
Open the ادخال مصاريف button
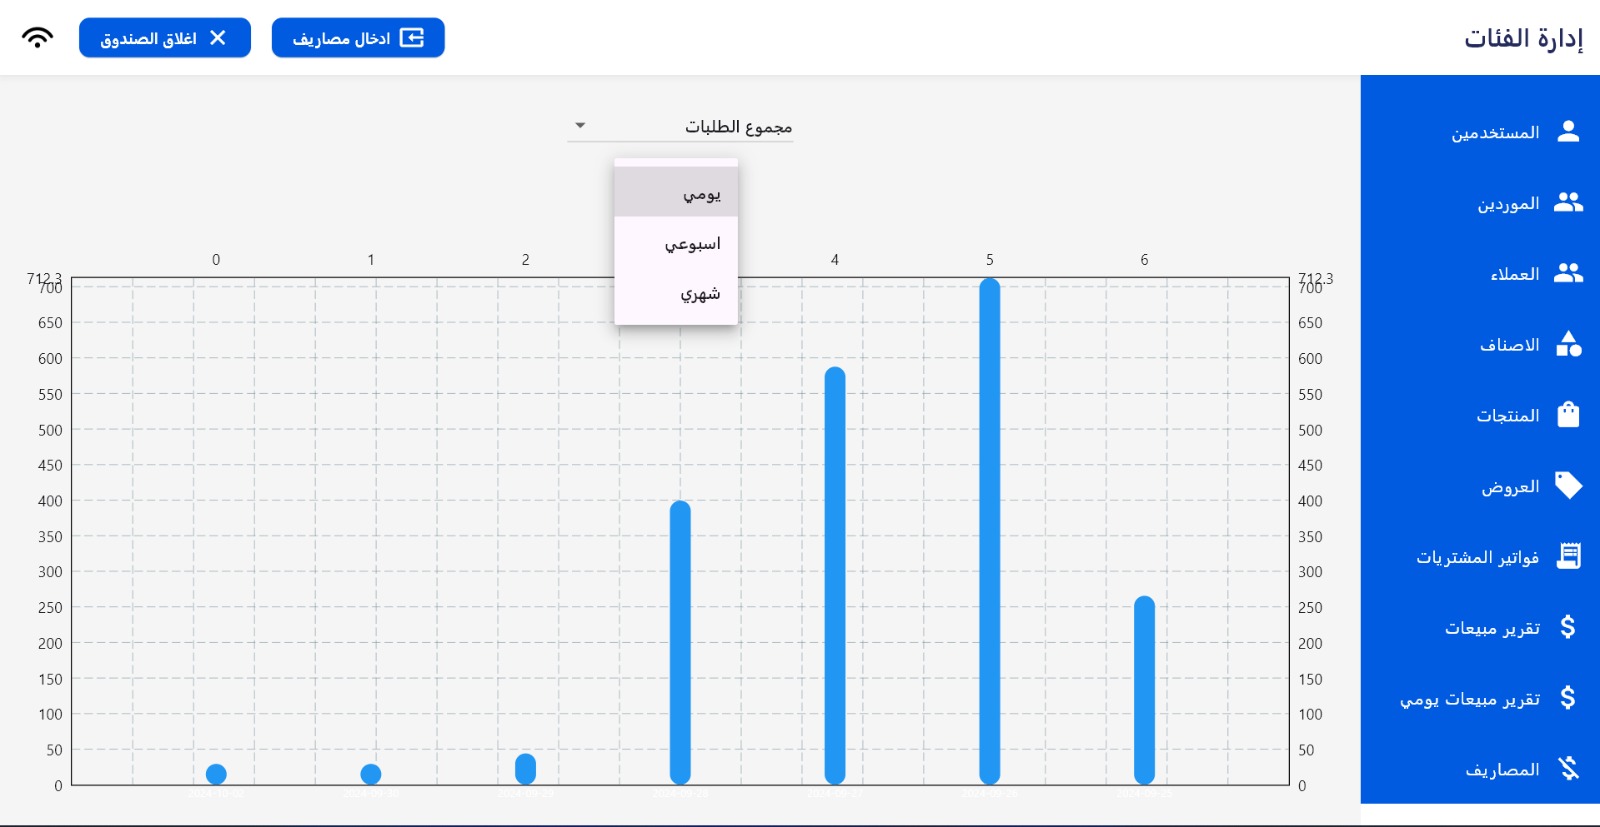(x=358, y=38)
